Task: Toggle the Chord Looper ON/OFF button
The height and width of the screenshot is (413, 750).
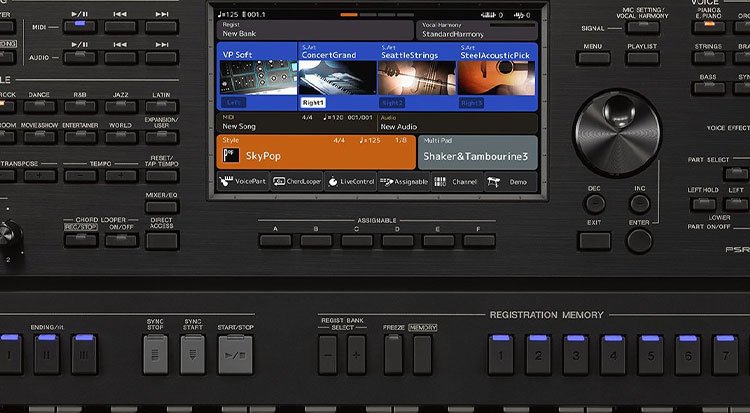Action: pyautogui.click(x=121, y=240)
